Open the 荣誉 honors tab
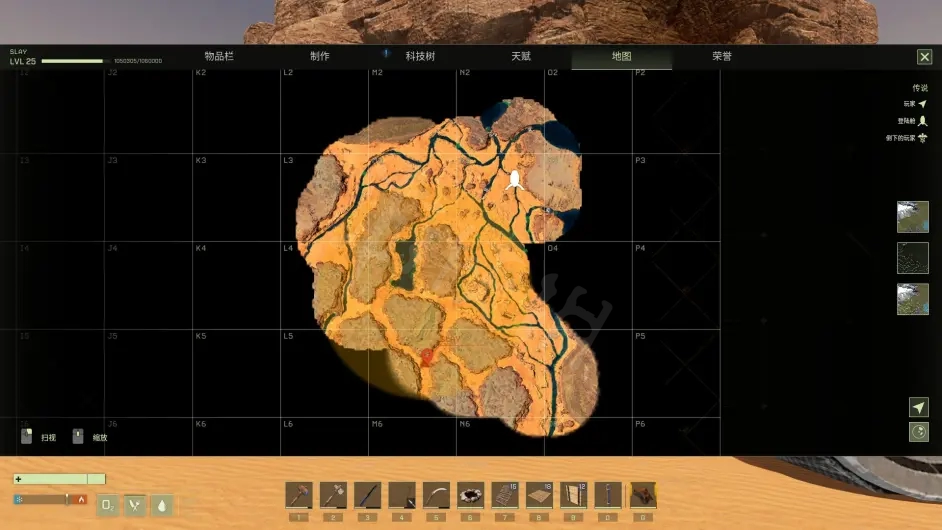The height and width of the screenshot is (530, 942). [722, 57]
